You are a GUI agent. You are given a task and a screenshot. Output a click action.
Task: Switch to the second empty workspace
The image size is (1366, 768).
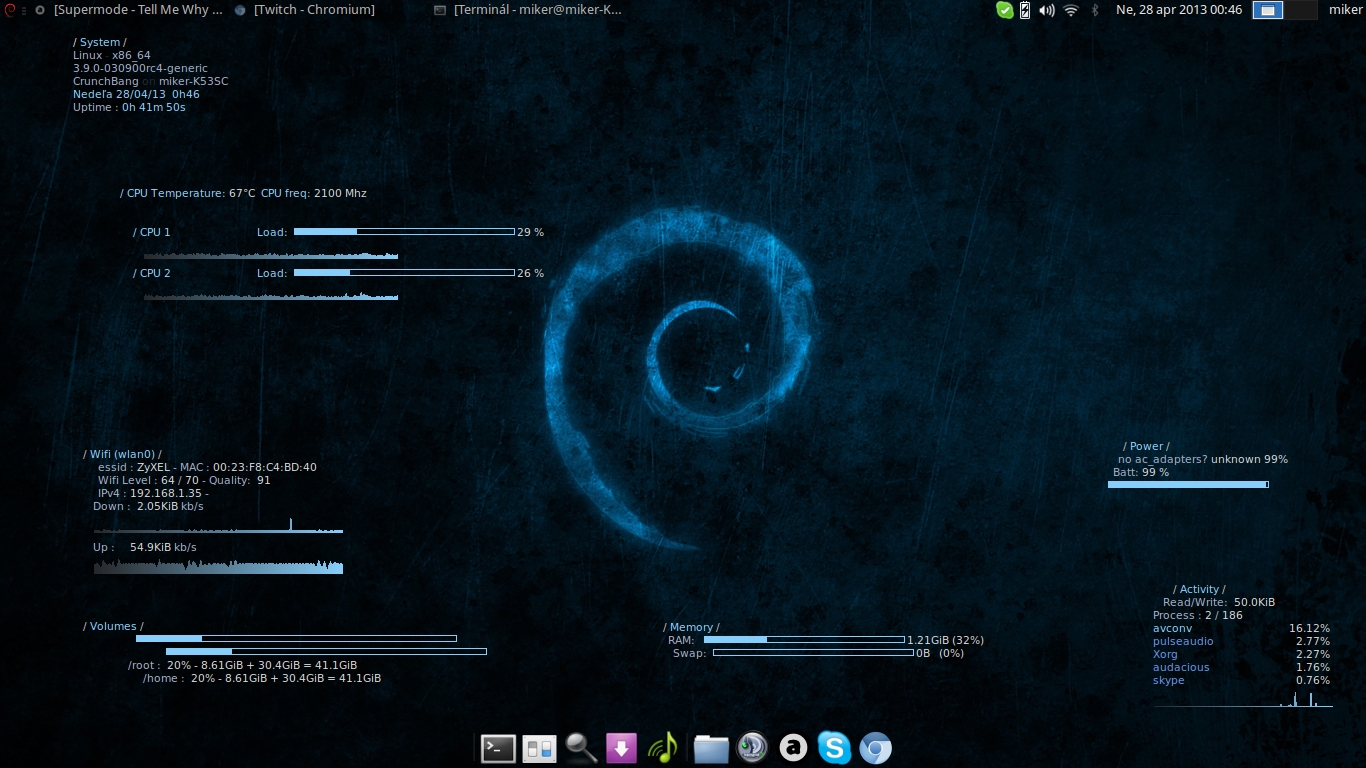1301,10
